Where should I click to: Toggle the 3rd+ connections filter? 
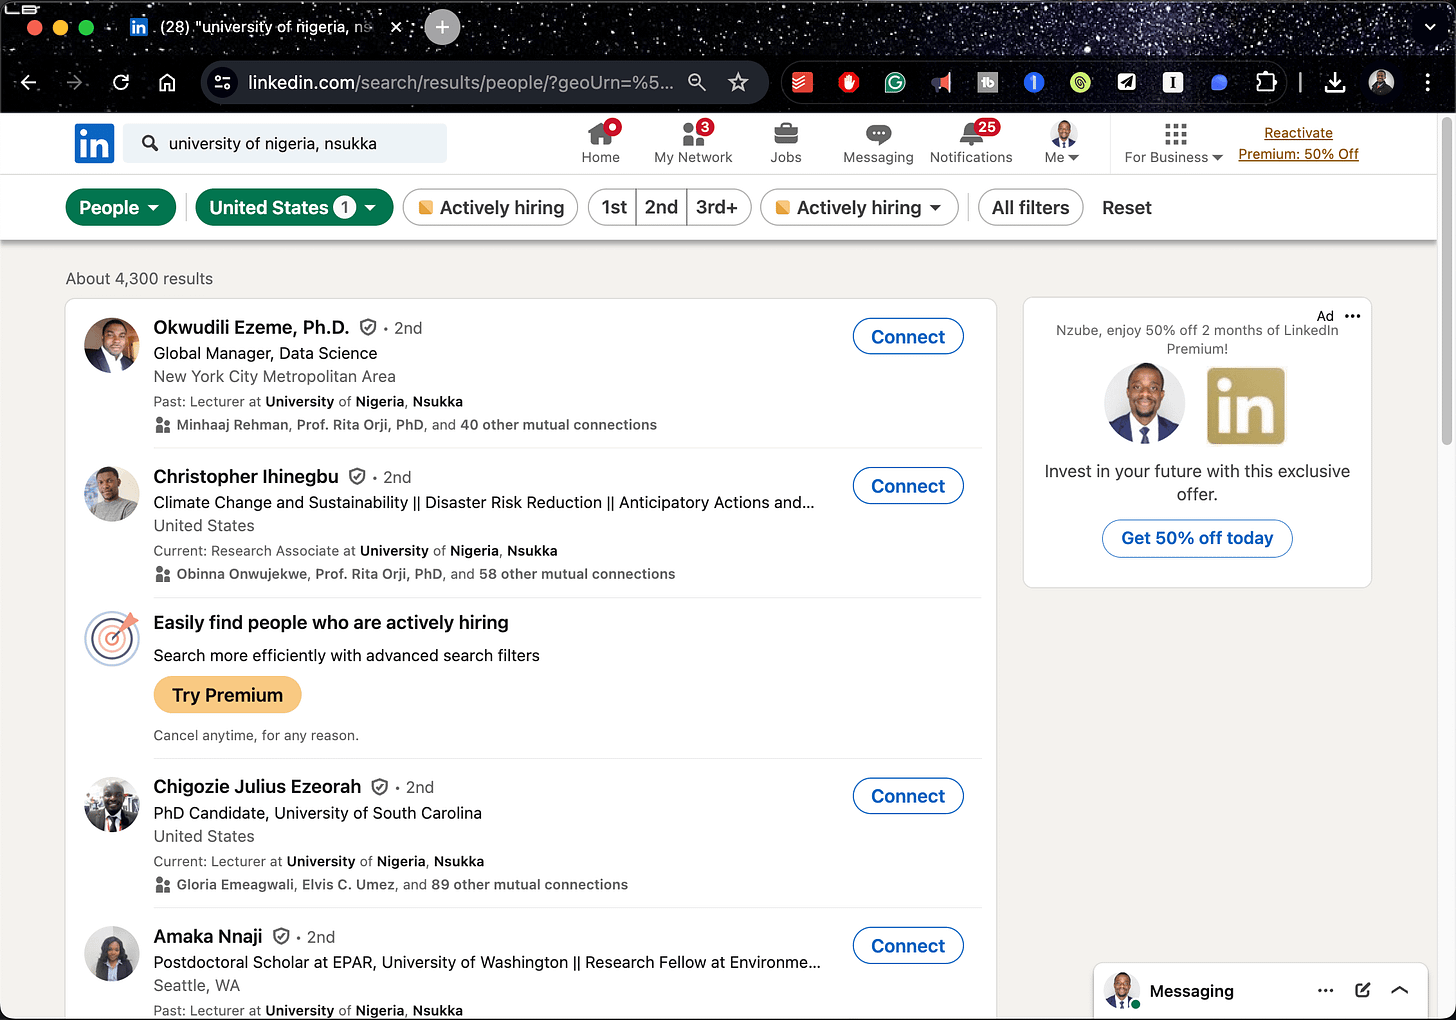(x=718, y=207)
